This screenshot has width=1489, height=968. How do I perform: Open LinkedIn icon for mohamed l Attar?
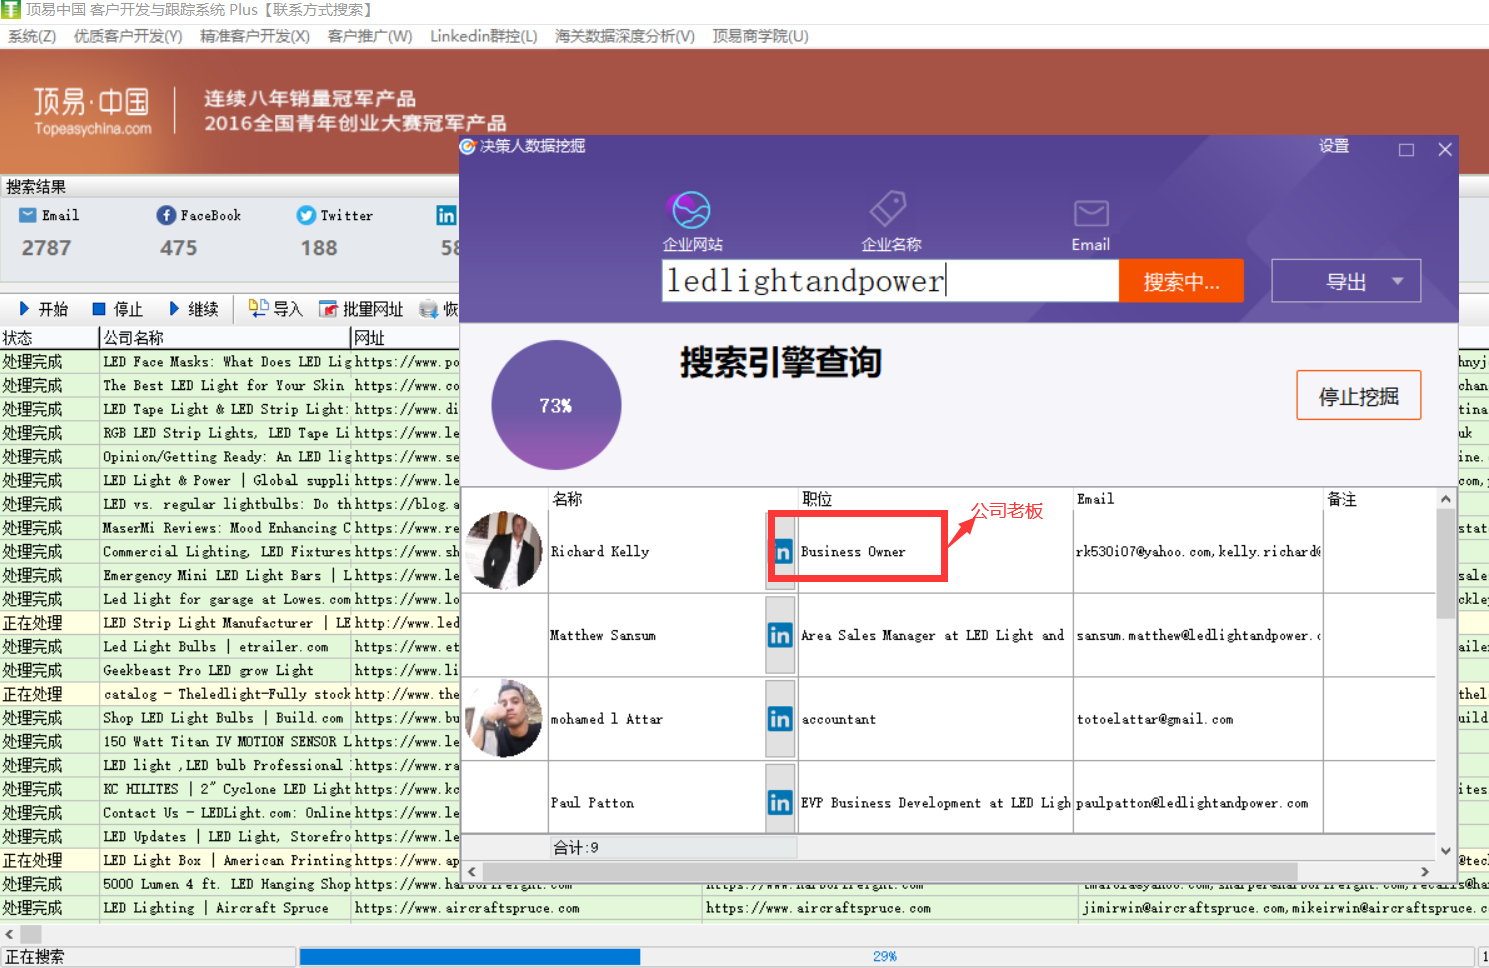click(780, 719)
